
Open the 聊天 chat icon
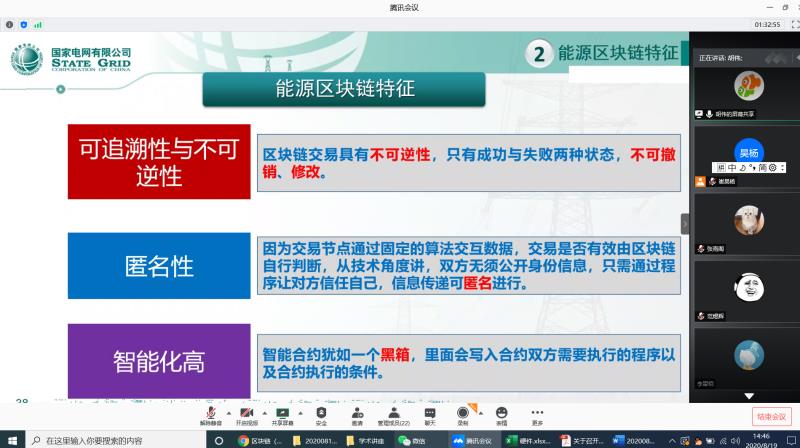pyautogui.click(x=430, y=412)
